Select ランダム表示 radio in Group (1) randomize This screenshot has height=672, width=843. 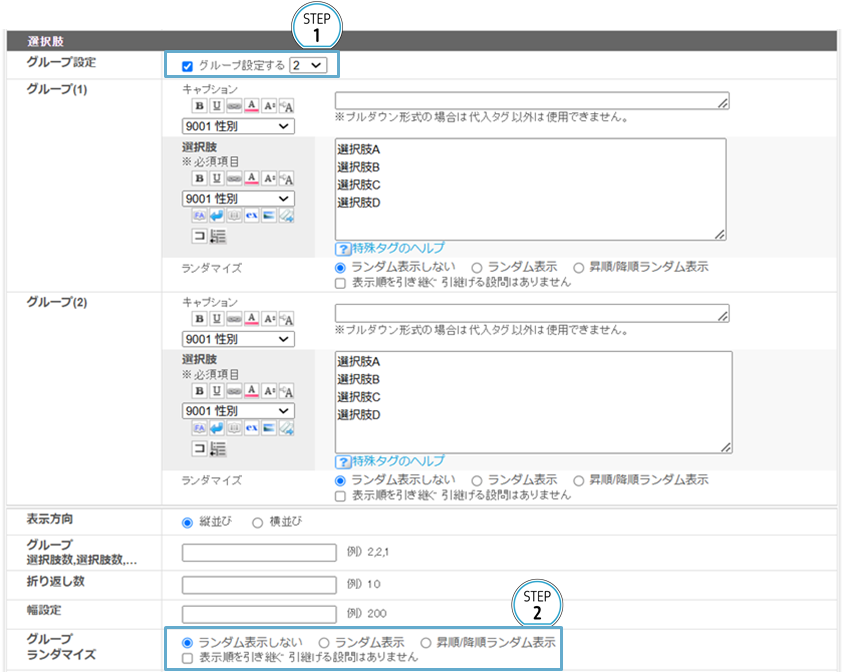(477, 267)
